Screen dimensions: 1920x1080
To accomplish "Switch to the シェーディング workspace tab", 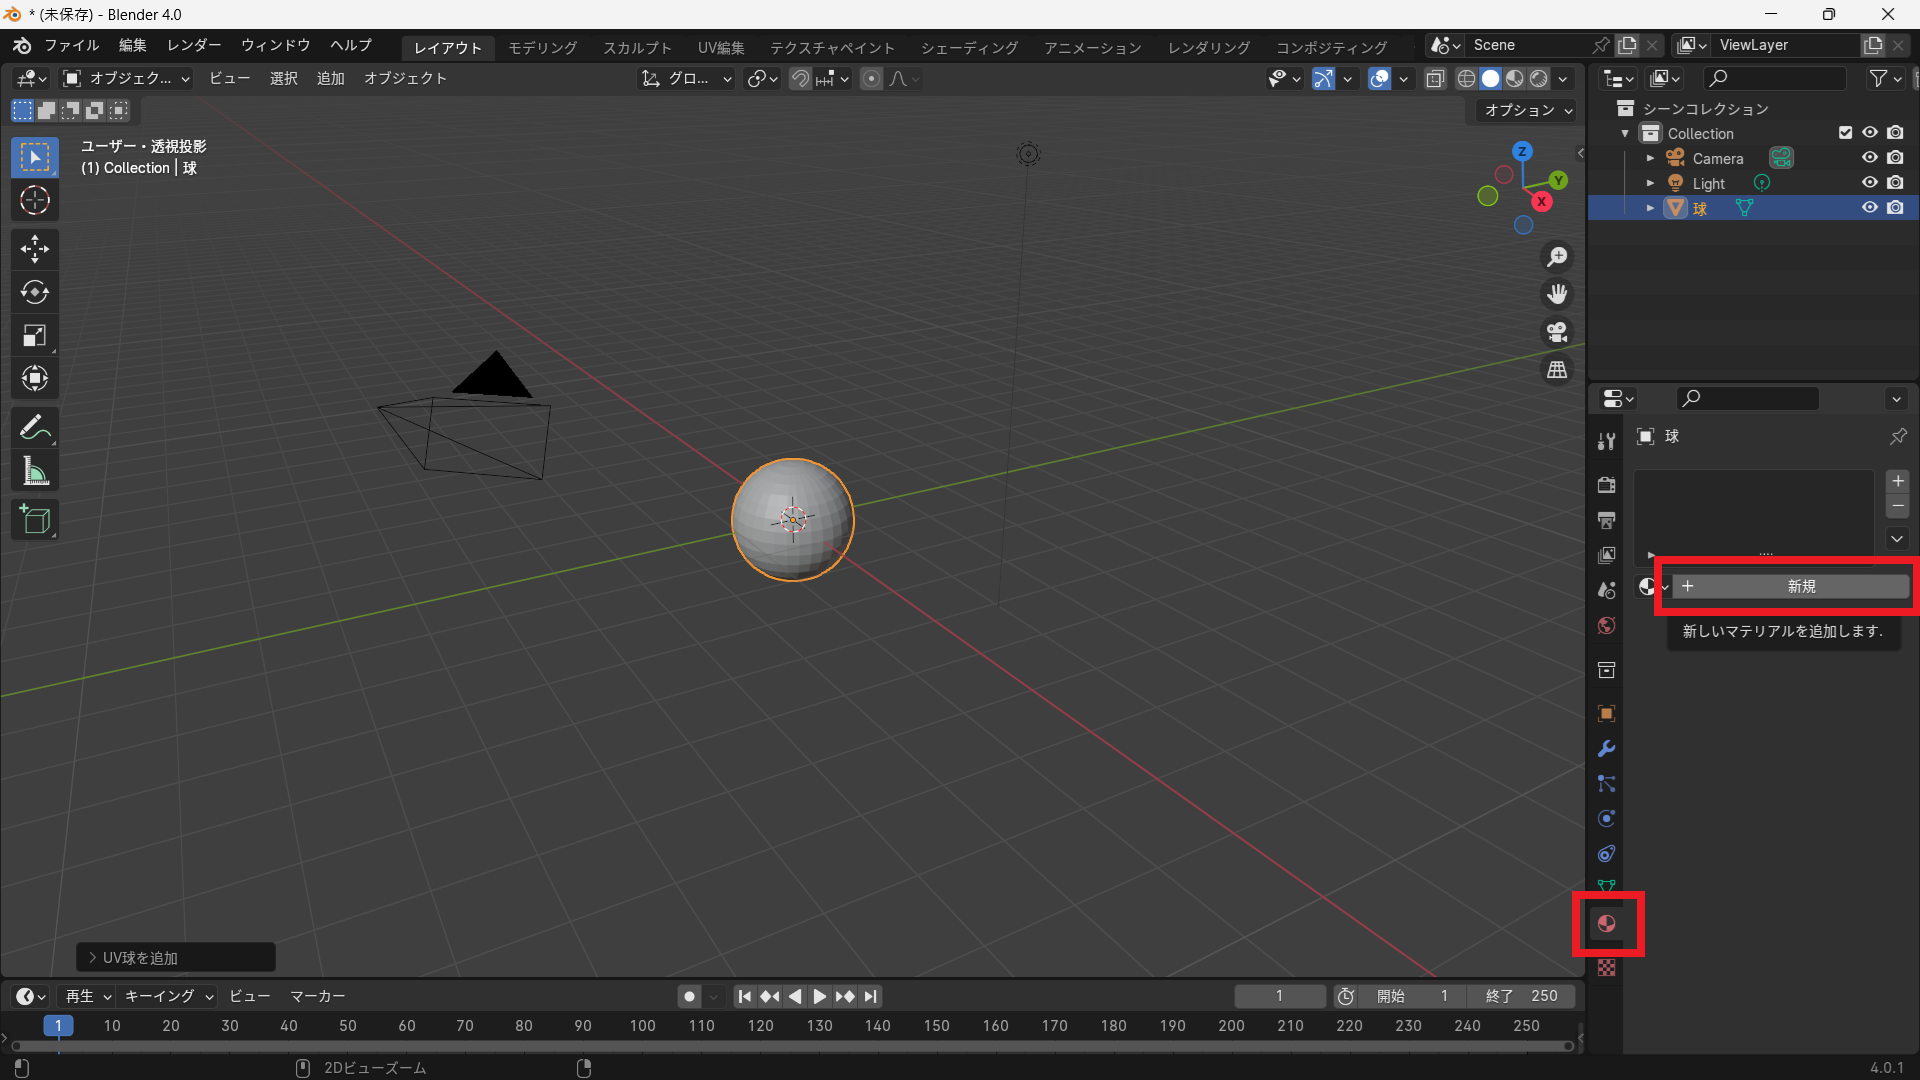I will [x=968, y=47].
